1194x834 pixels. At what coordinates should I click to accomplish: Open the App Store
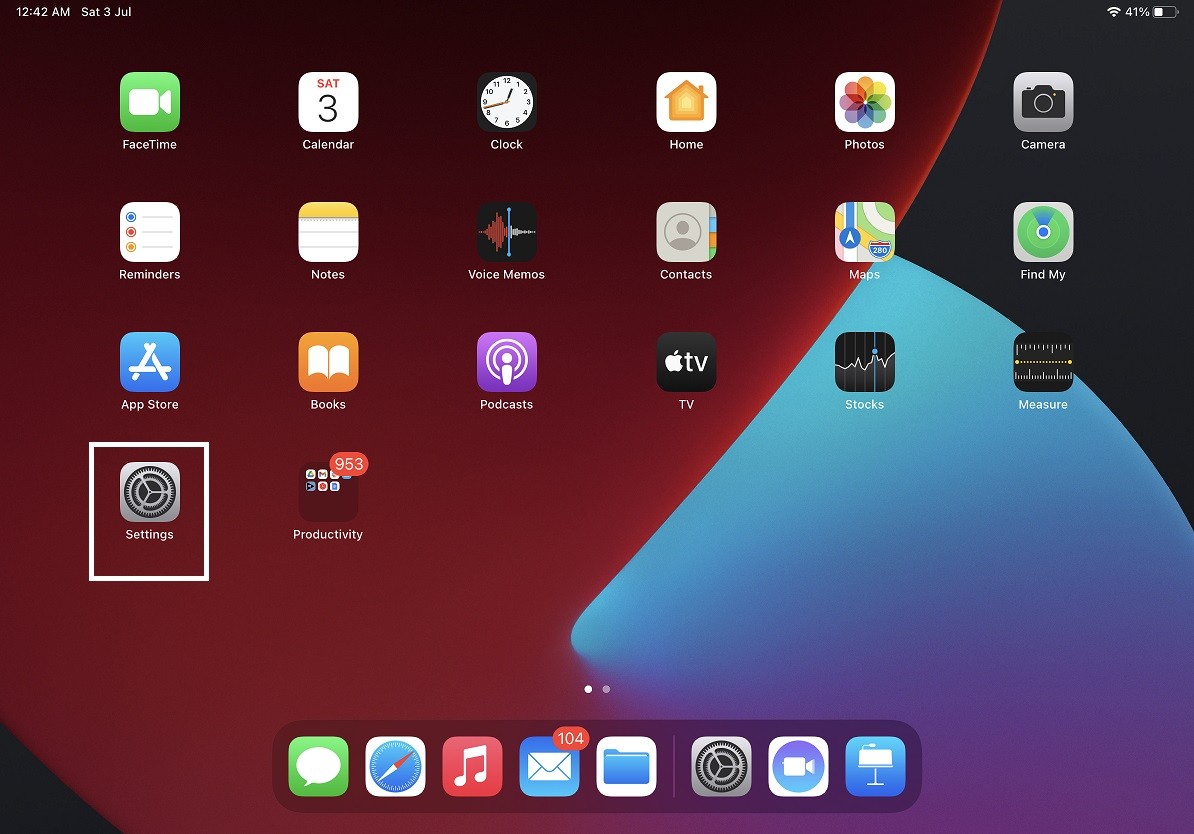point(150,362)
